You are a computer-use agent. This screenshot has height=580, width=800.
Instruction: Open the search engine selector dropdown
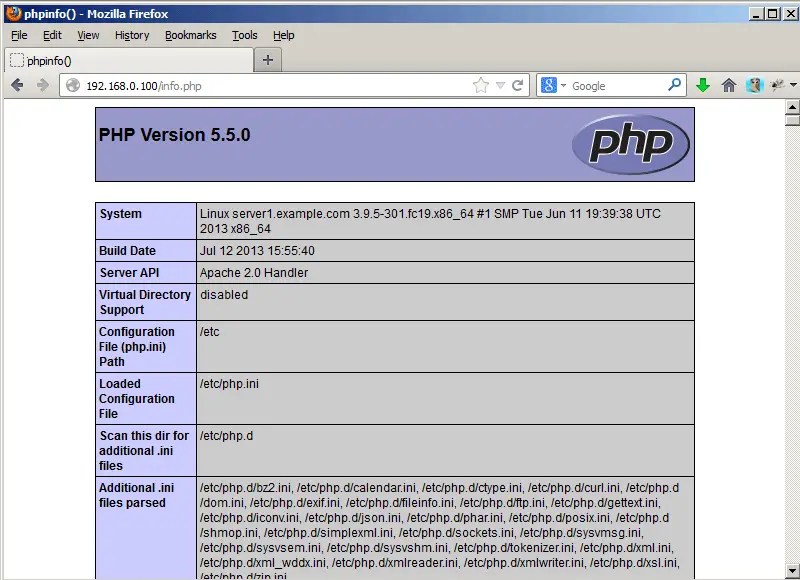(x=563, y=85)
